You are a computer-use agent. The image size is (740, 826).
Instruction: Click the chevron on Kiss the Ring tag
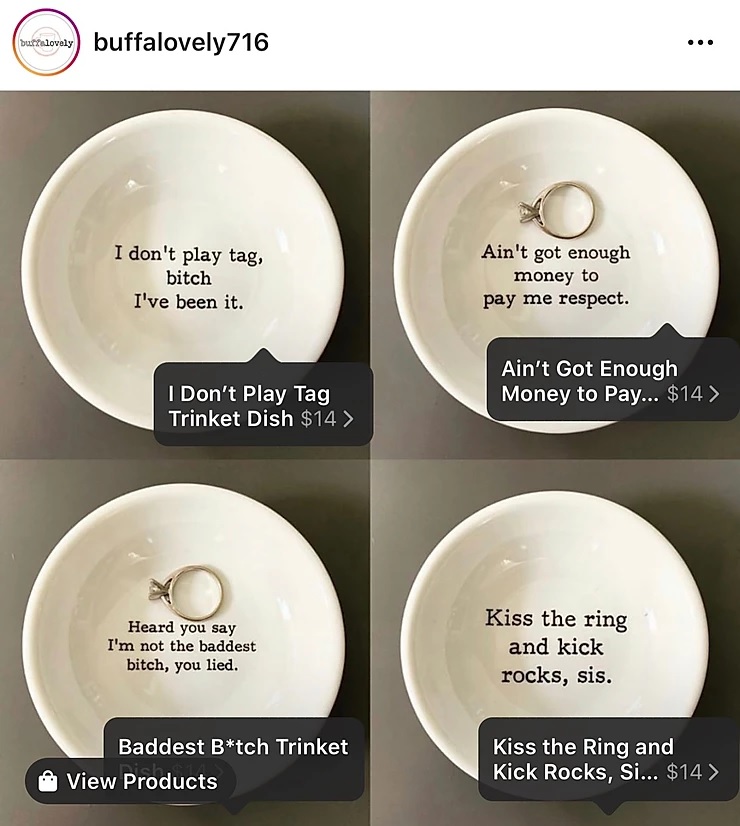(x=713, y=772)
